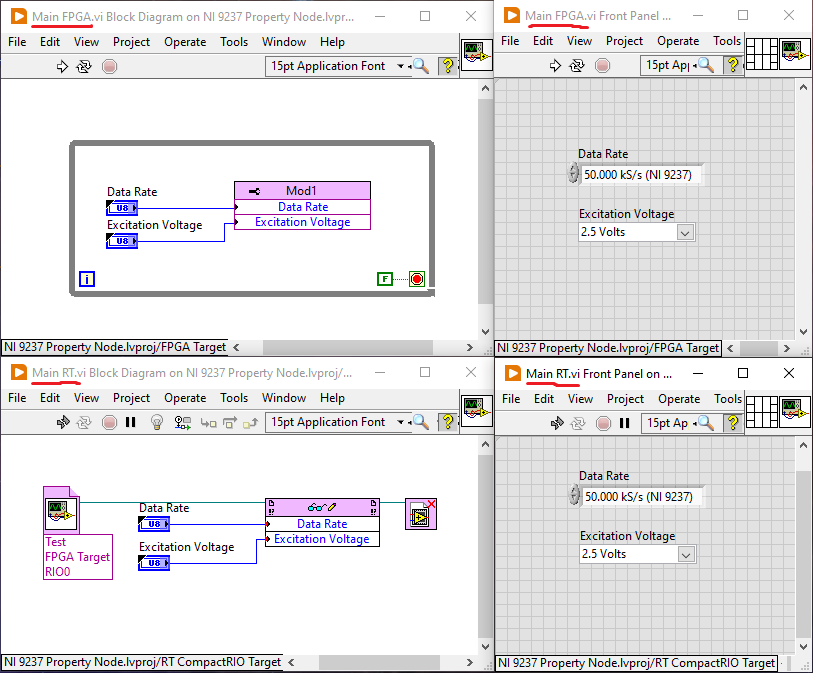The height and width of the screenshot is (673, 813).
Task: Click the loop iteration terminal 'i'
Action: (87, 279)
